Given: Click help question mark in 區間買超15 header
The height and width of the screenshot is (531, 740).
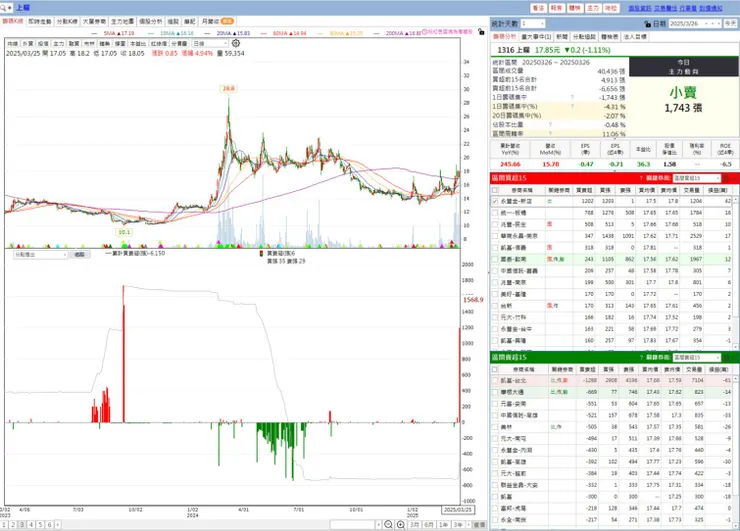Looking at the screenshot, I should tap(641, 178).
